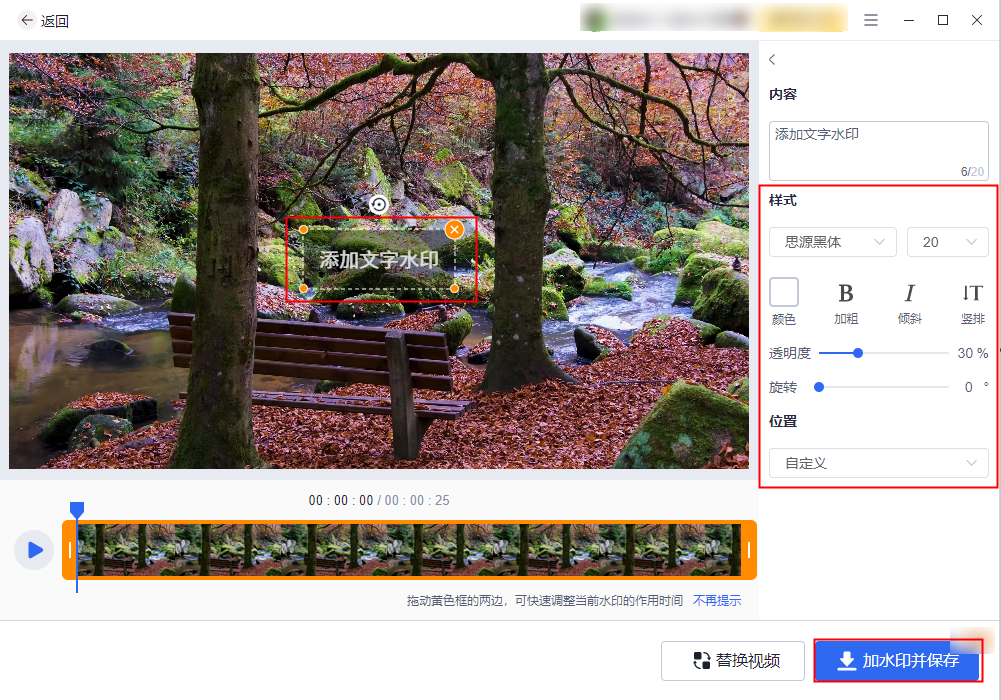Image resolution: width=1001 pixels, height=700 pixels.
Task: Click the 返回 back label
Action: pos(55,21)
